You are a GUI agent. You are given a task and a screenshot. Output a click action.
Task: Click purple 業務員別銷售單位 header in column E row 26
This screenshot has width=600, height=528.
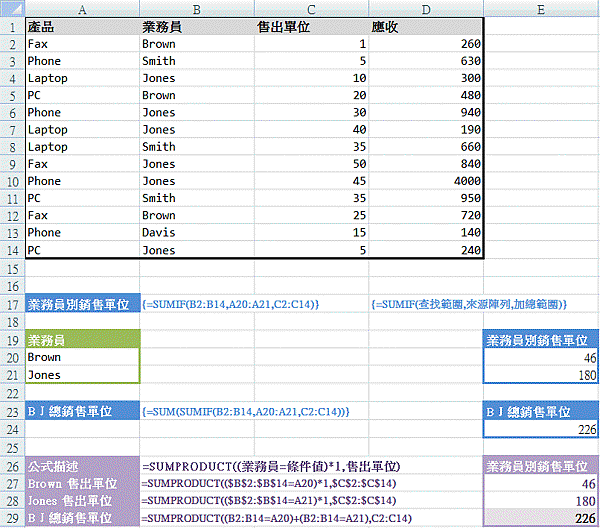point(541,466)
